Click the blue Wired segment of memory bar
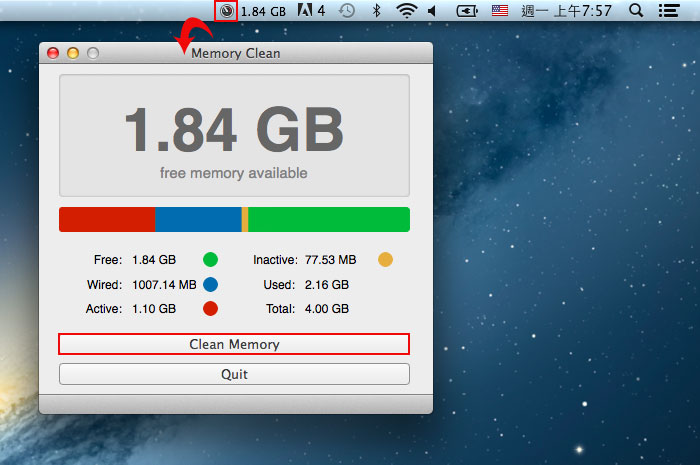The height and width of the screenshot is (465, 700). (x=198, y=219)
